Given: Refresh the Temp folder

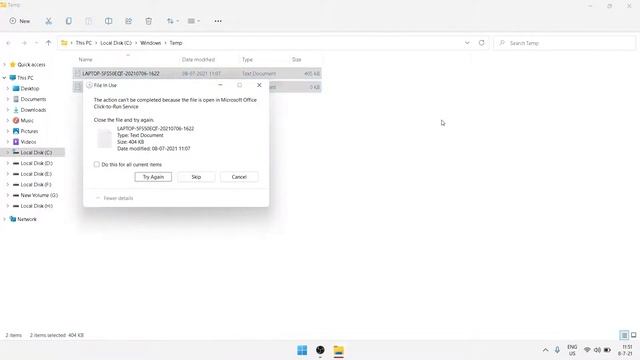Looking at the screenshot, I should click(x=482, y=43).
